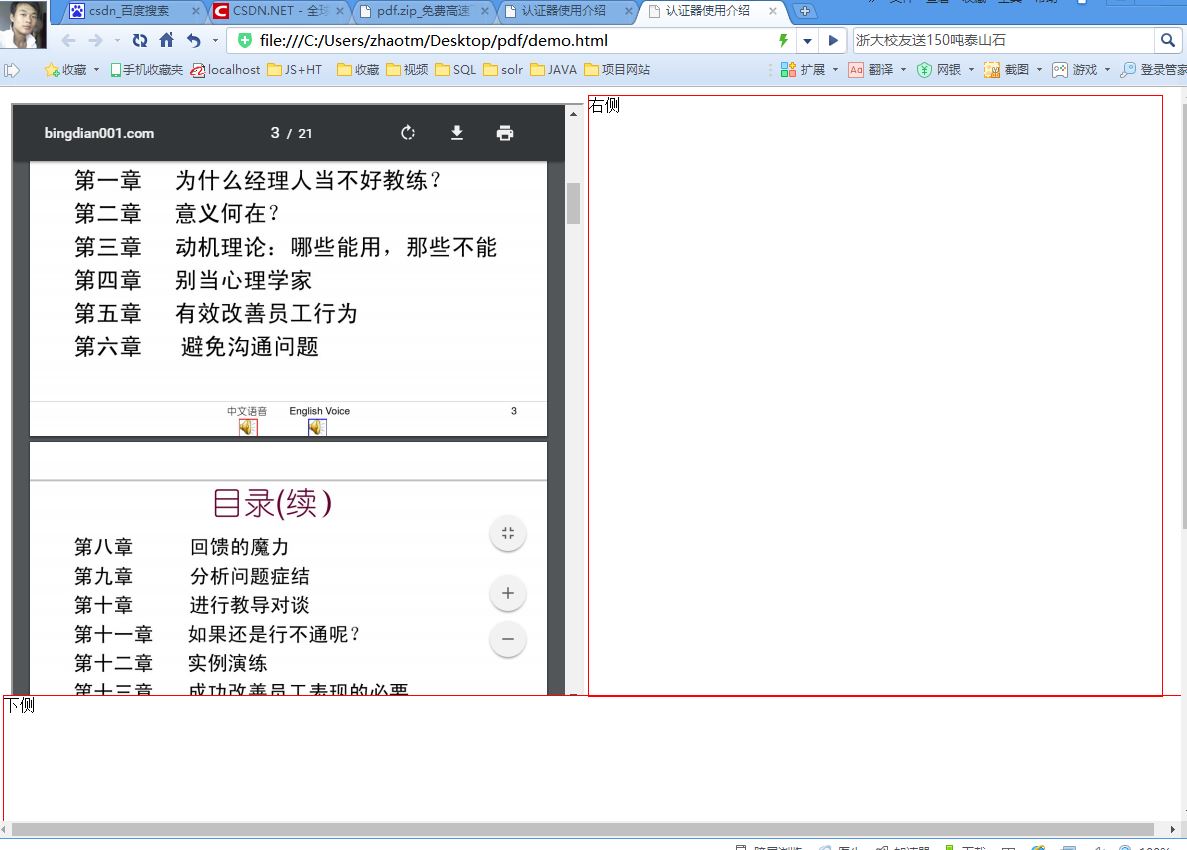1187x850 pixels.
Task: Expand the 翻译 dropdown arrow
Action: coord(903,70)
